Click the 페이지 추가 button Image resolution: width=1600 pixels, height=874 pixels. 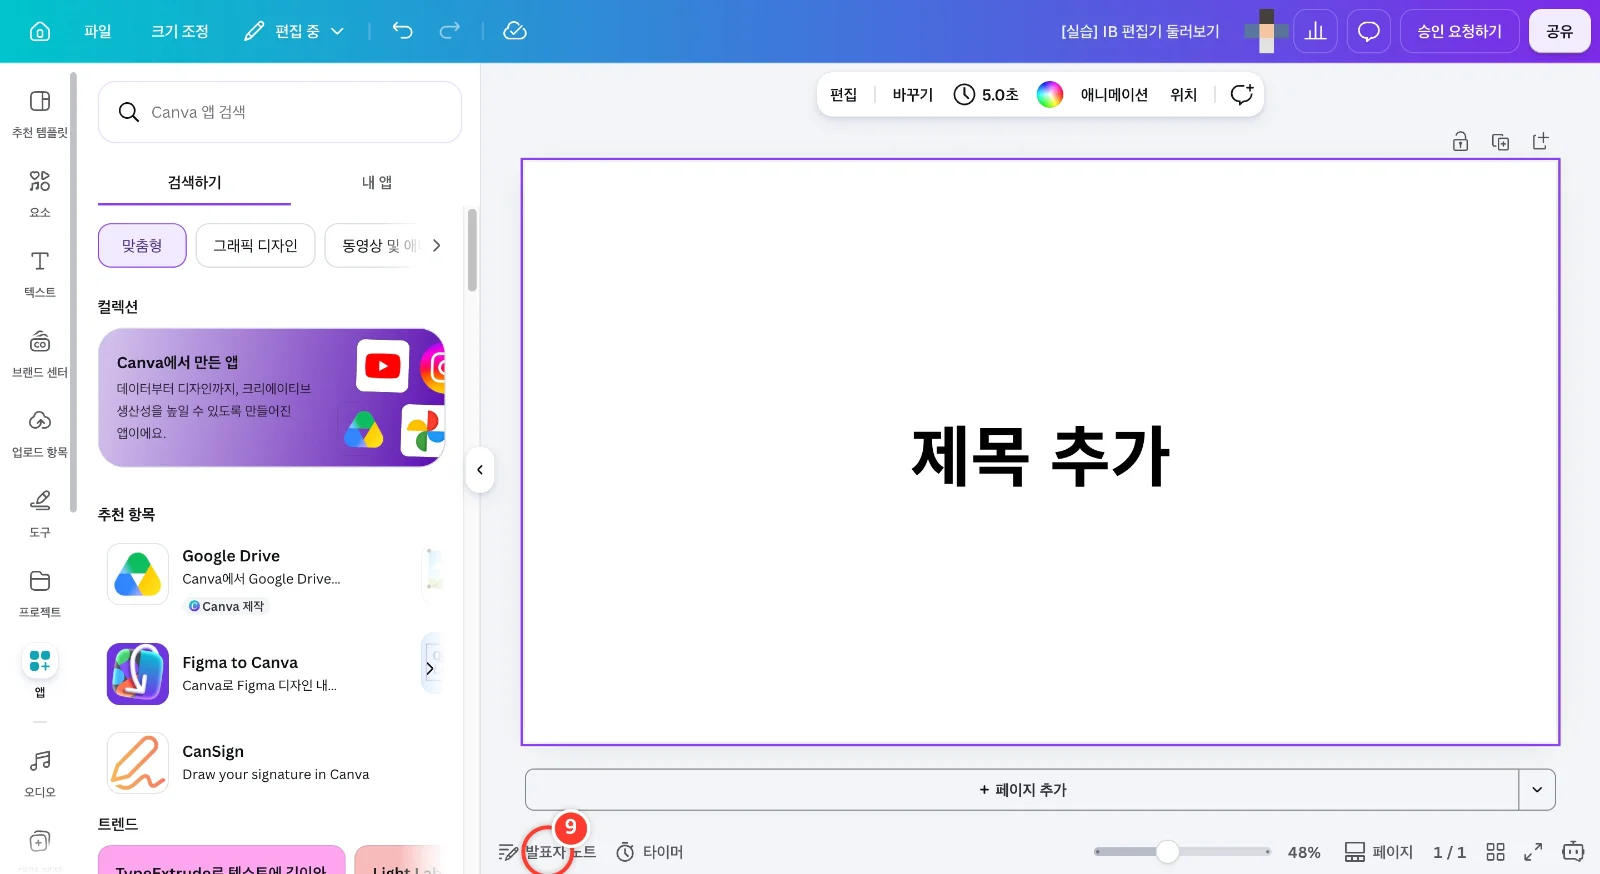point(1022,790)
